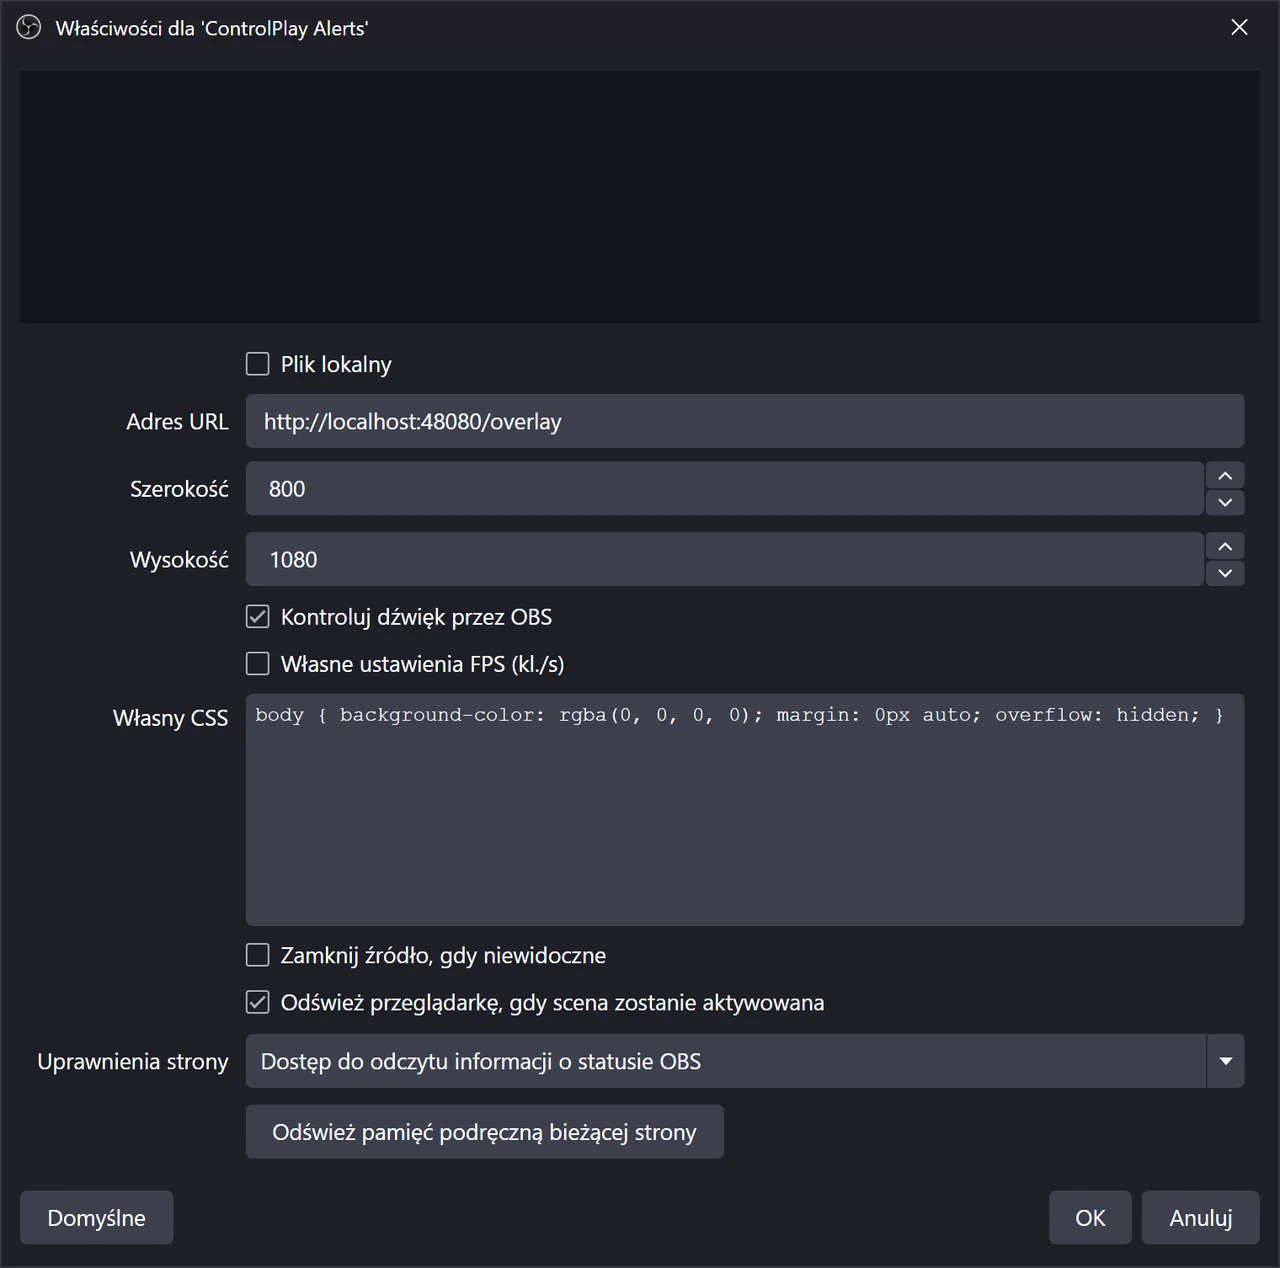Uncheck 'Kontroluj dźwięk przez OBS'
The image size is (1280, 1268).
click(x=258, y=617)
